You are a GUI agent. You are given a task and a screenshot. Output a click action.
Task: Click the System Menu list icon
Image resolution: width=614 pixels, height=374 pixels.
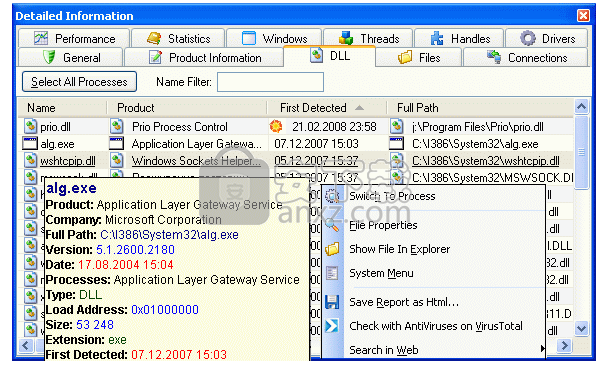pyautogui.click(x=332, y=273)
